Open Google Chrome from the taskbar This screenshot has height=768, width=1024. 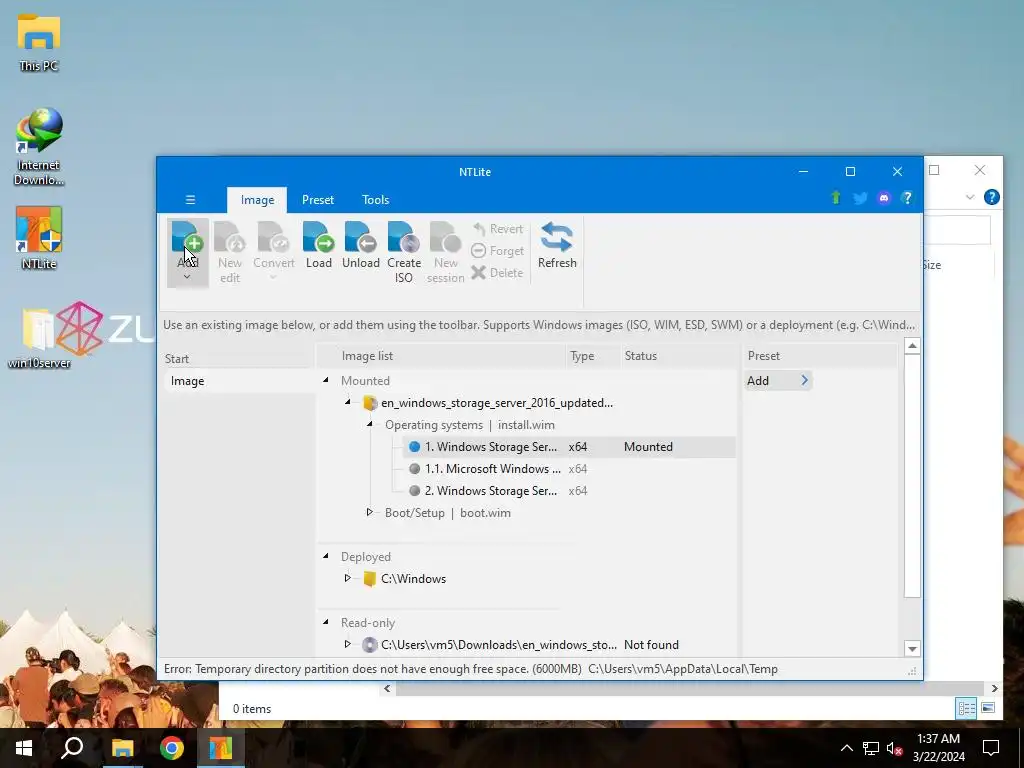[172, 748]
